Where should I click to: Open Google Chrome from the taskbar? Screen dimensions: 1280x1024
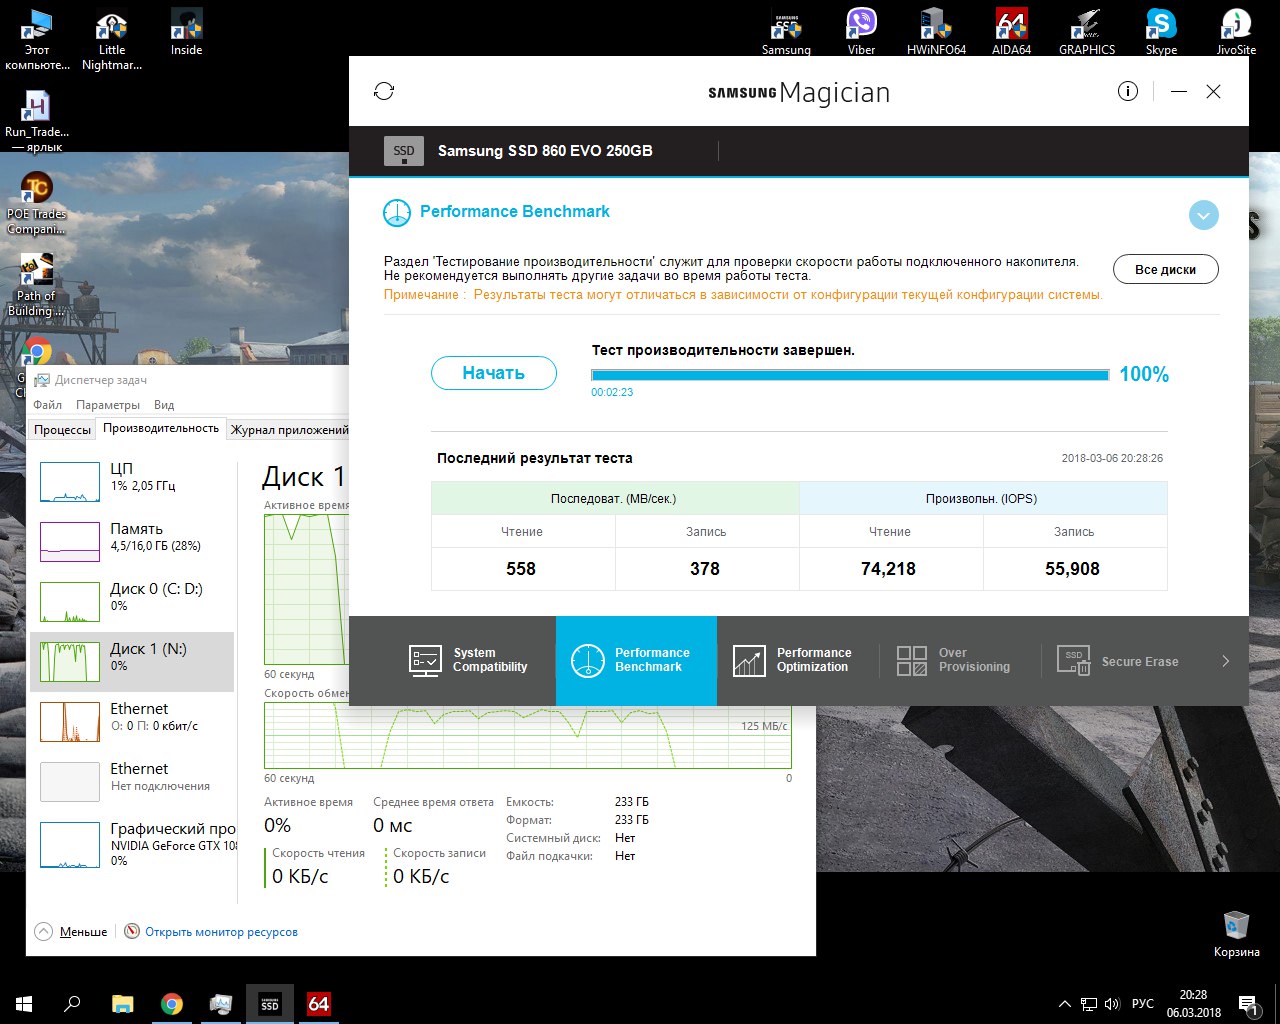[172, 1003]
